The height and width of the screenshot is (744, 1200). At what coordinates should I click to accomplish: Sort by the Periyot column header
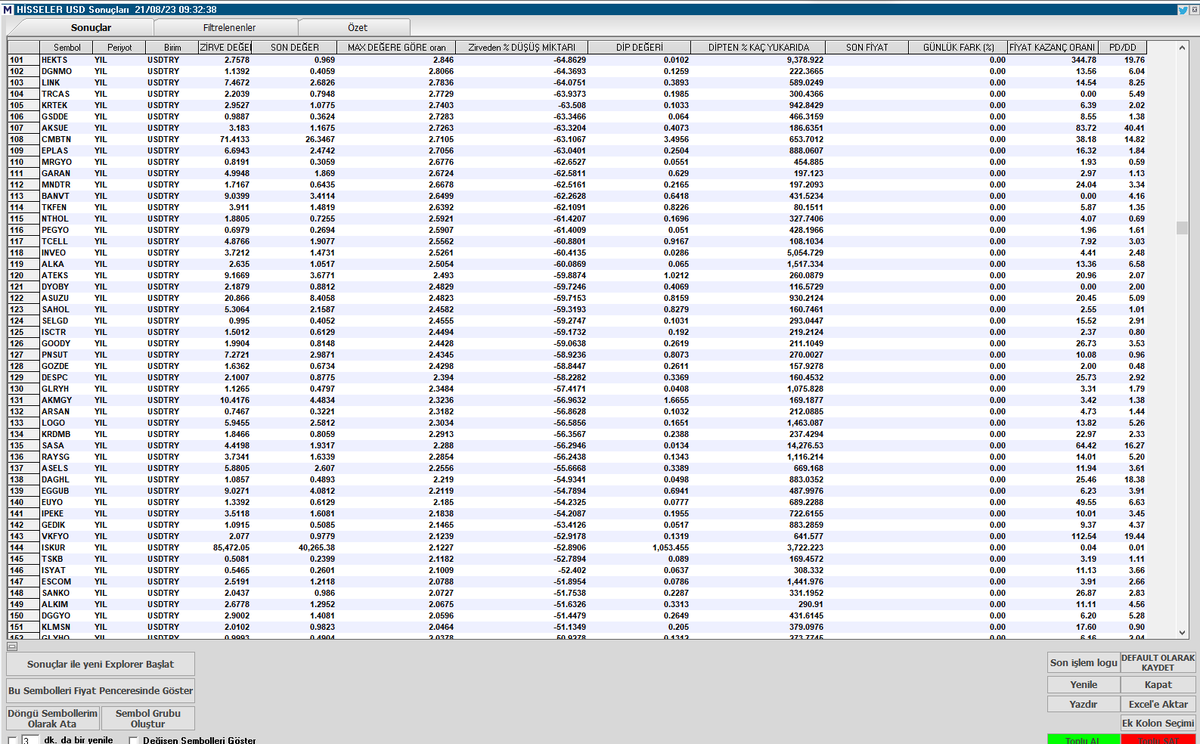coord(119,47)
